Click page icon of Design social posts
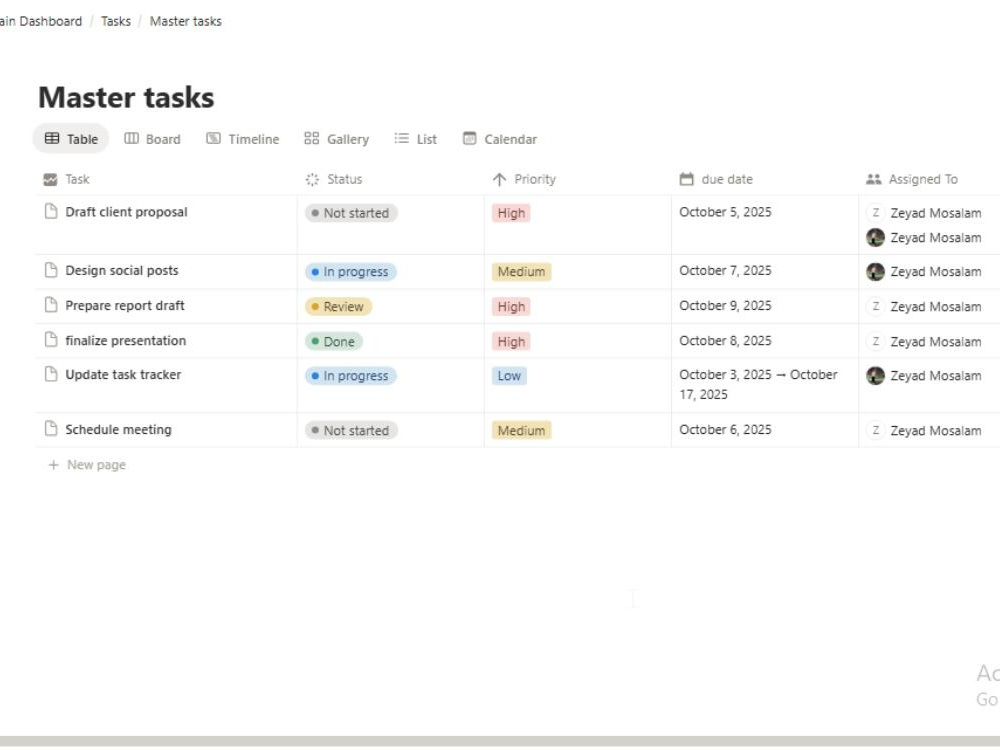The image size is (1000, 750). [51, 270]
